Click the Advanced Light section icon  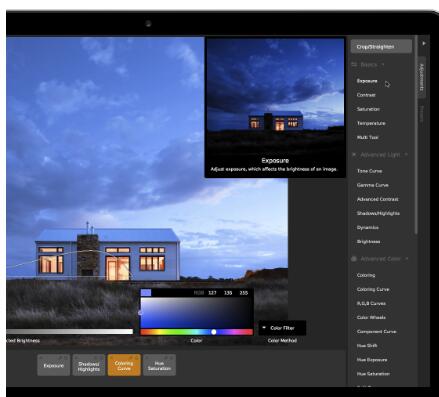pyautogui.click(x=354, y=155)
